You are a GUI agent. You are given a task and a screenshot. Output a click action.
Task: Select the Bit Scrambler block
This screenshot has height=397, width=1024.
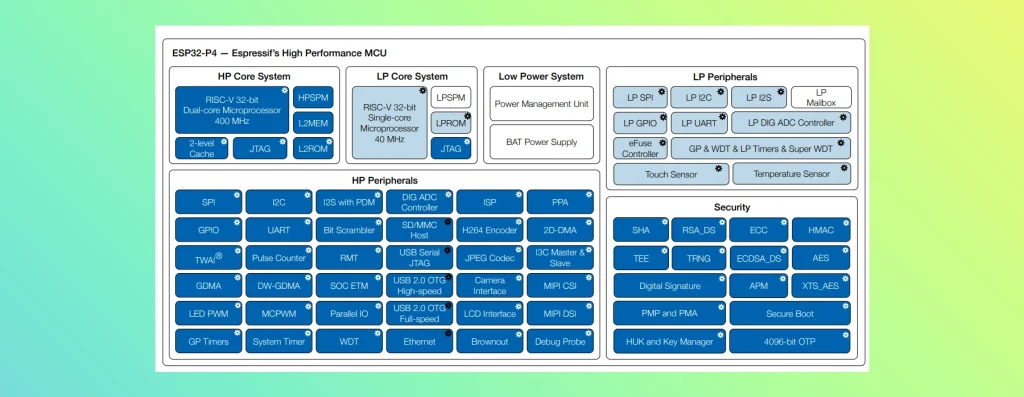(x=349, y=230)
